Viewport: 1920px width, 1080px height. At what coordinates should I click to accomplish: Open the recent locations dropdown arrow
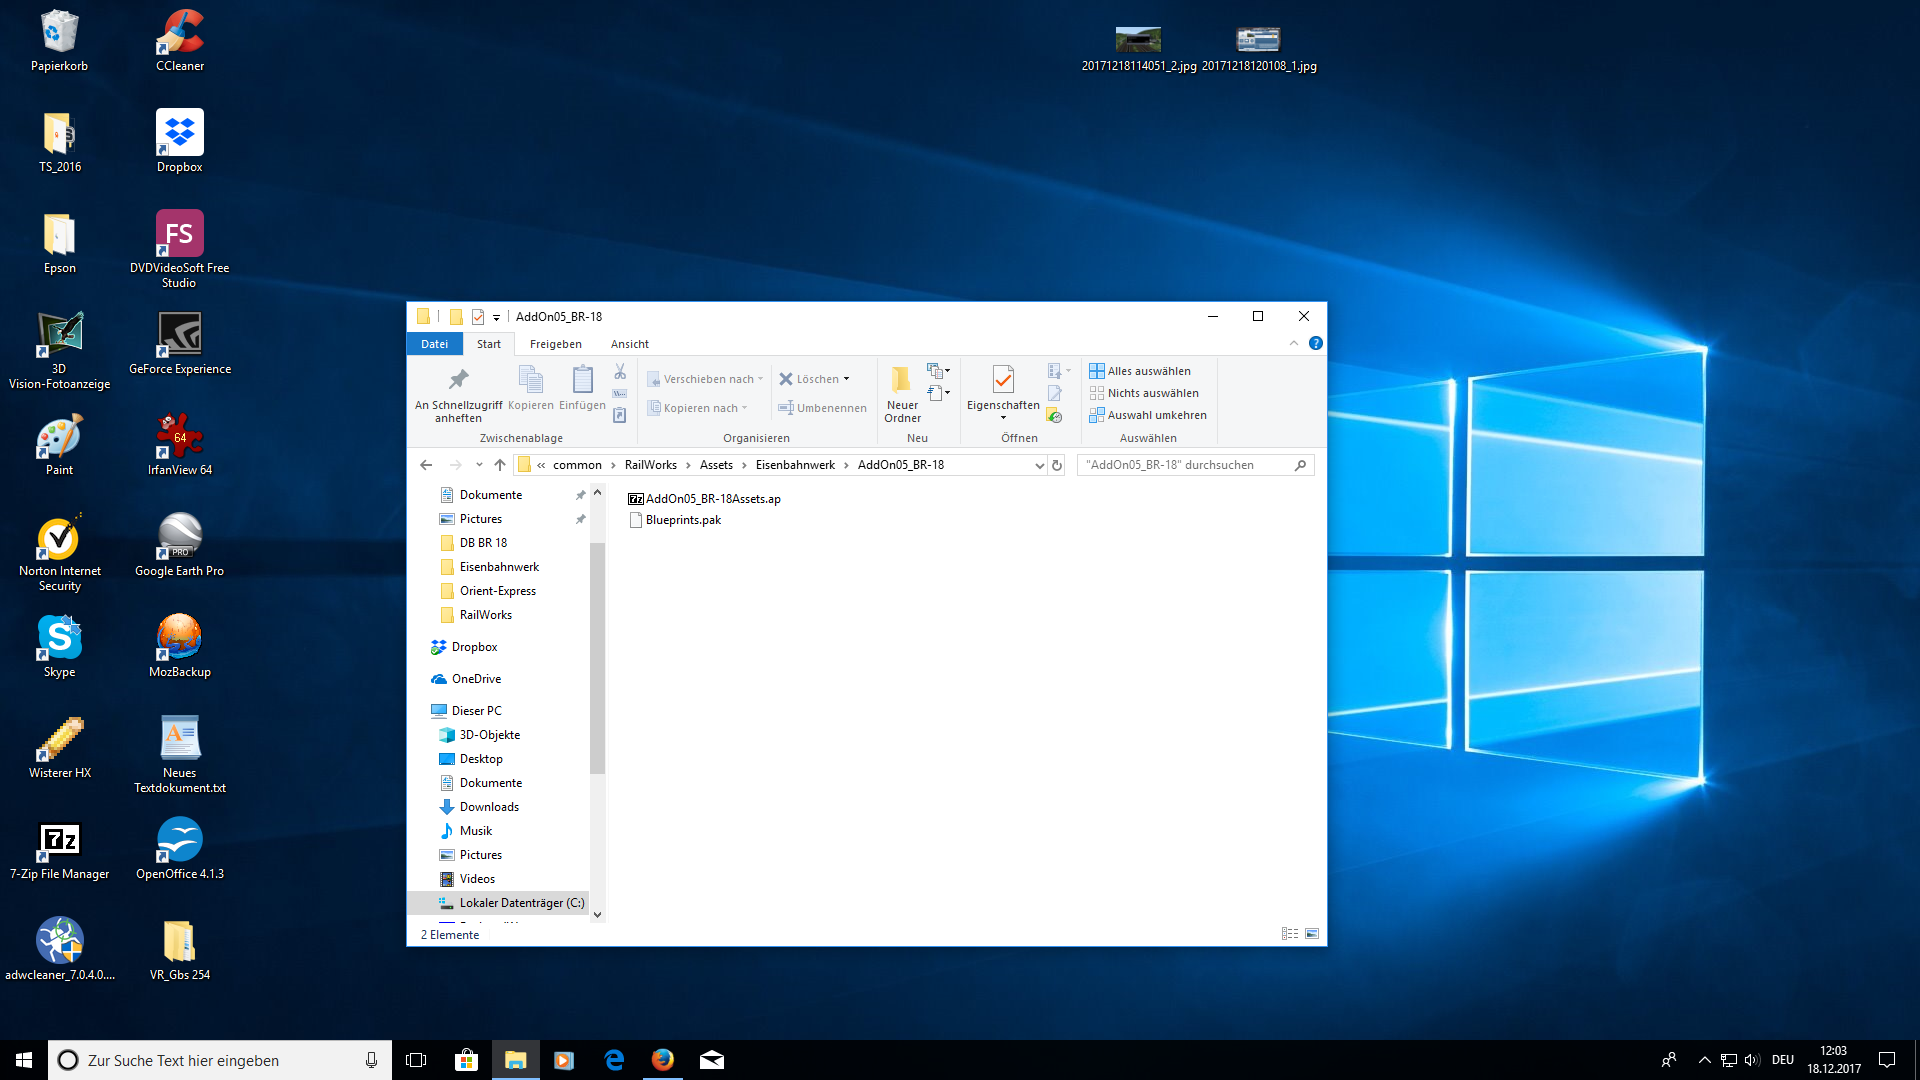coord(479,465)
